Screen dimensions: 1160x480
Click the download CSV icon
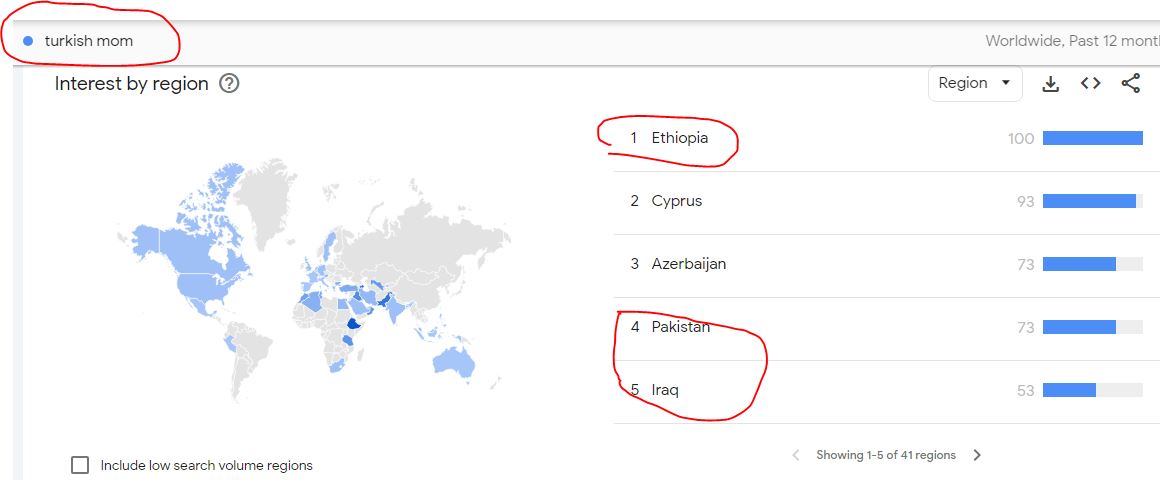(x=1050, y=84)
